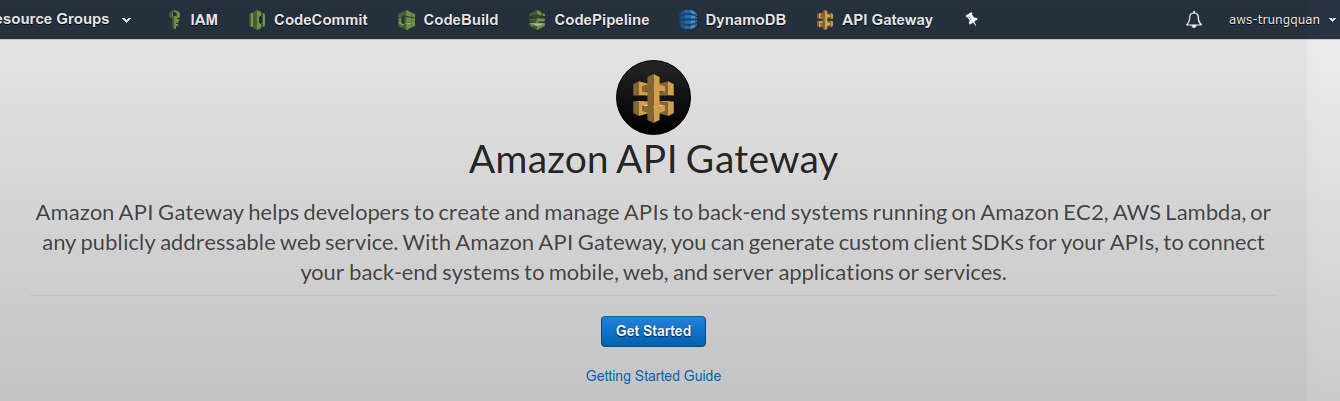Select the CodeBuild text label
This screenshot has height=401, width=1340.
(x=460, y=19)
